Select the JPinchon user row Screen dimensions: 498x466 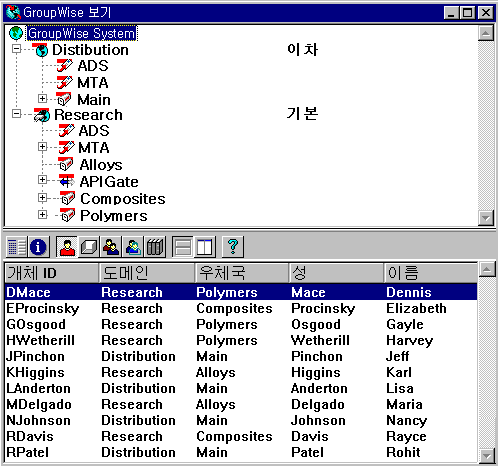(x=241, y=356)
